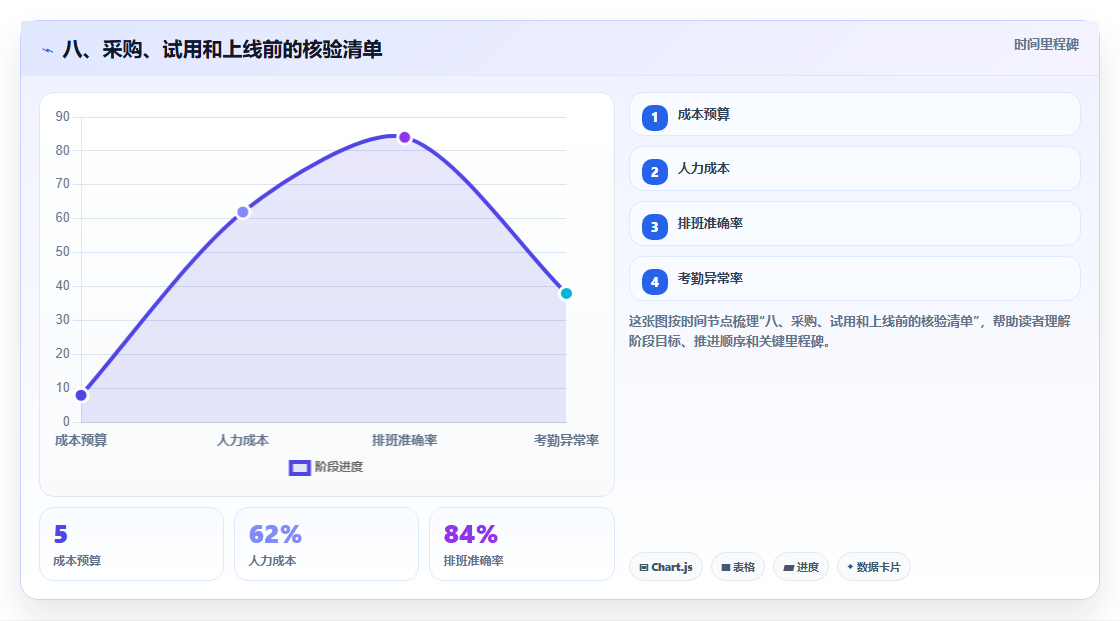Click the x-axis label 人力成本

click(x=243, y=441)
